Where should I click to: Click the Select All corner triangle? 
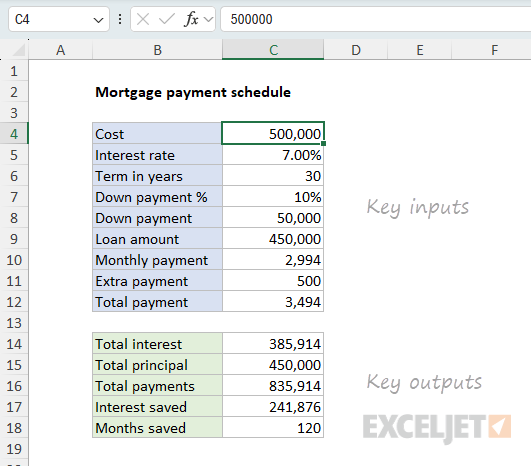coord(19,50)
